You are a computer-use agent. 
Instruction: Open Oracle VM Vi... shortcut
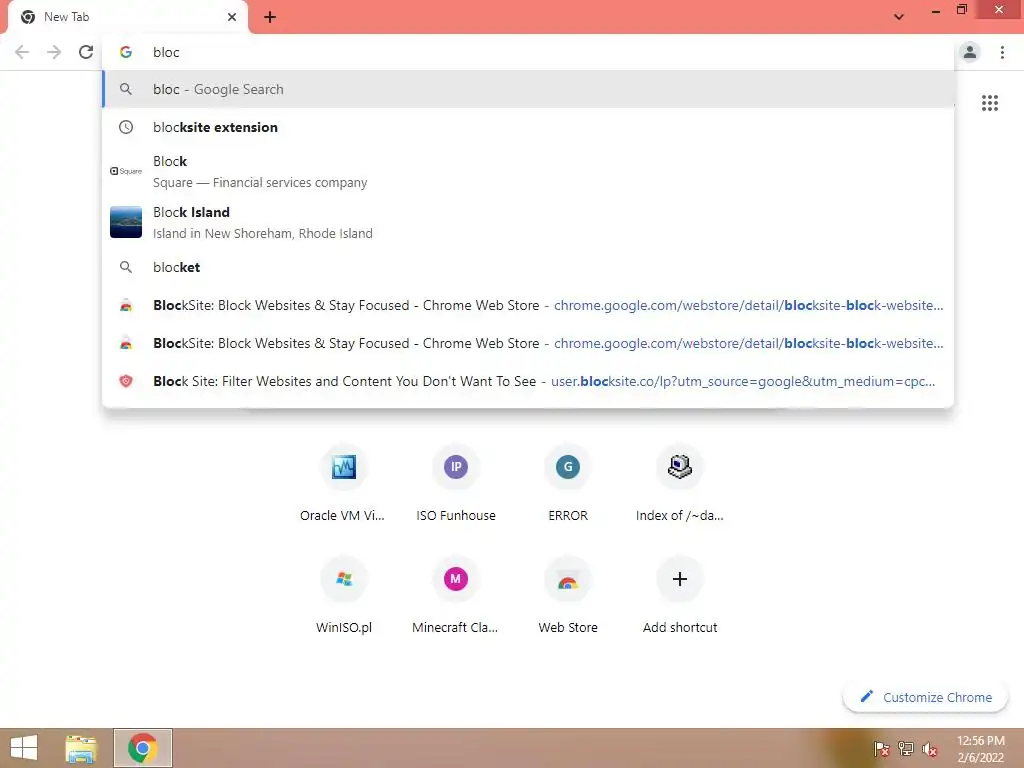tap(344, 484)
